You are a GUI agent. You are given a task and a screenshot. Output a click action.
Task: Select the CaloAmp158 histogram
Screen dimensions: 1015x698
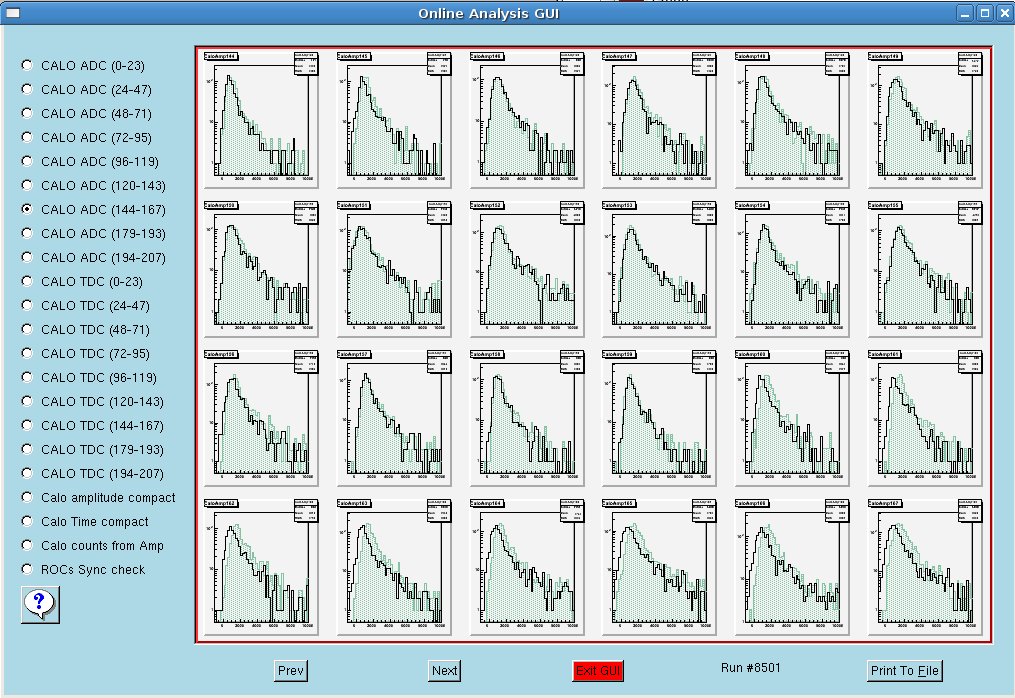(x=527, y=418)
